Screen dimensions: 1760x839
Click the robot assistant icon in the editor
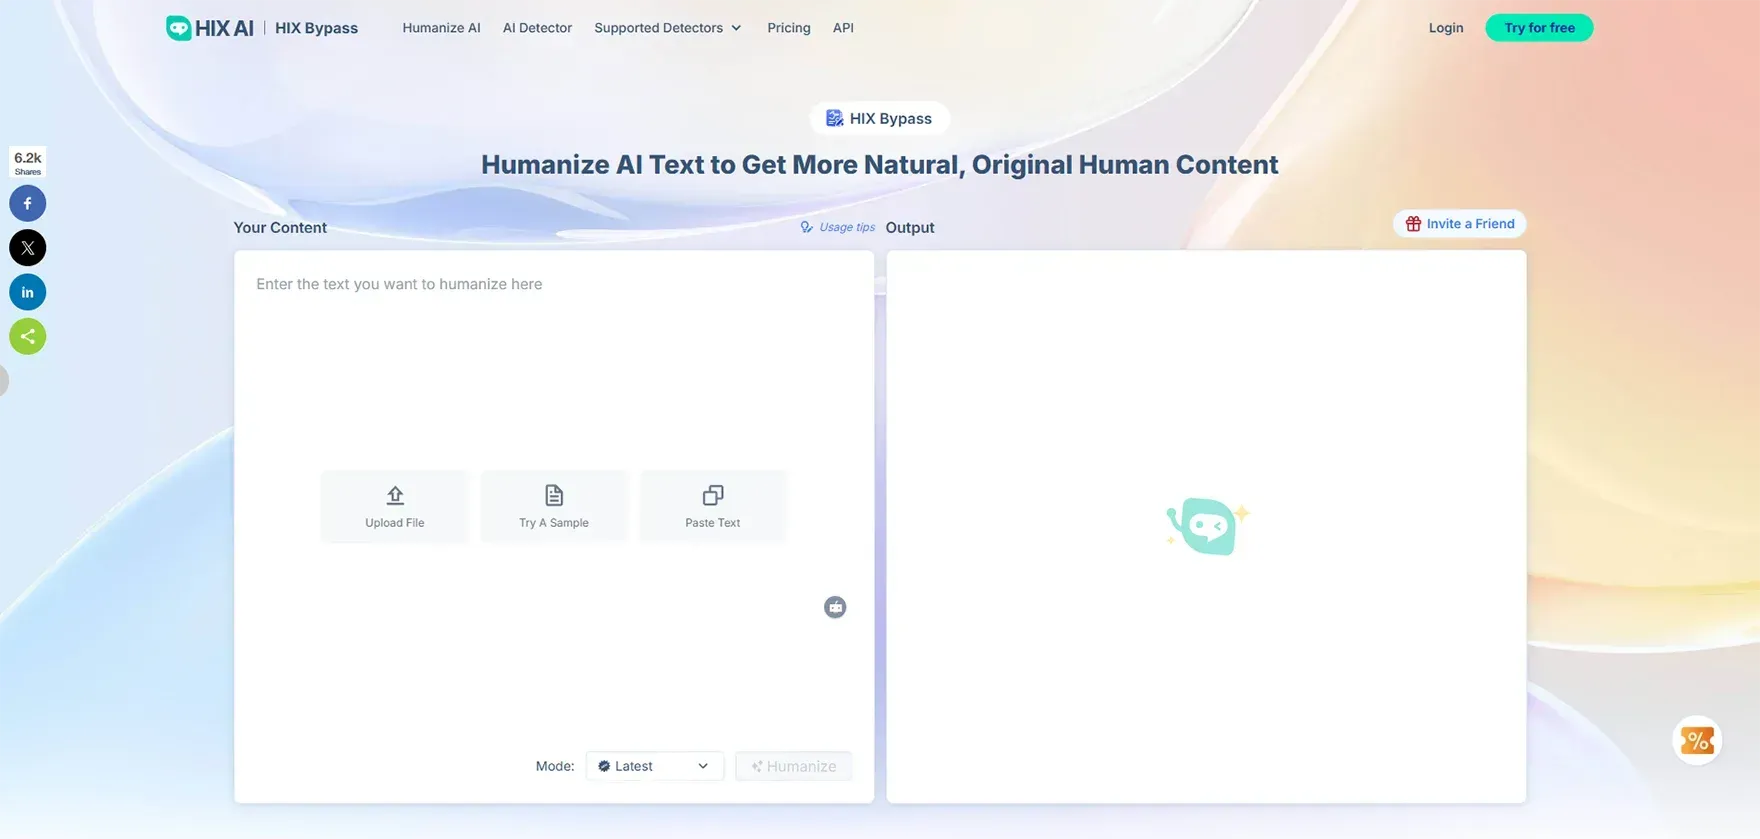pos(835,607)
